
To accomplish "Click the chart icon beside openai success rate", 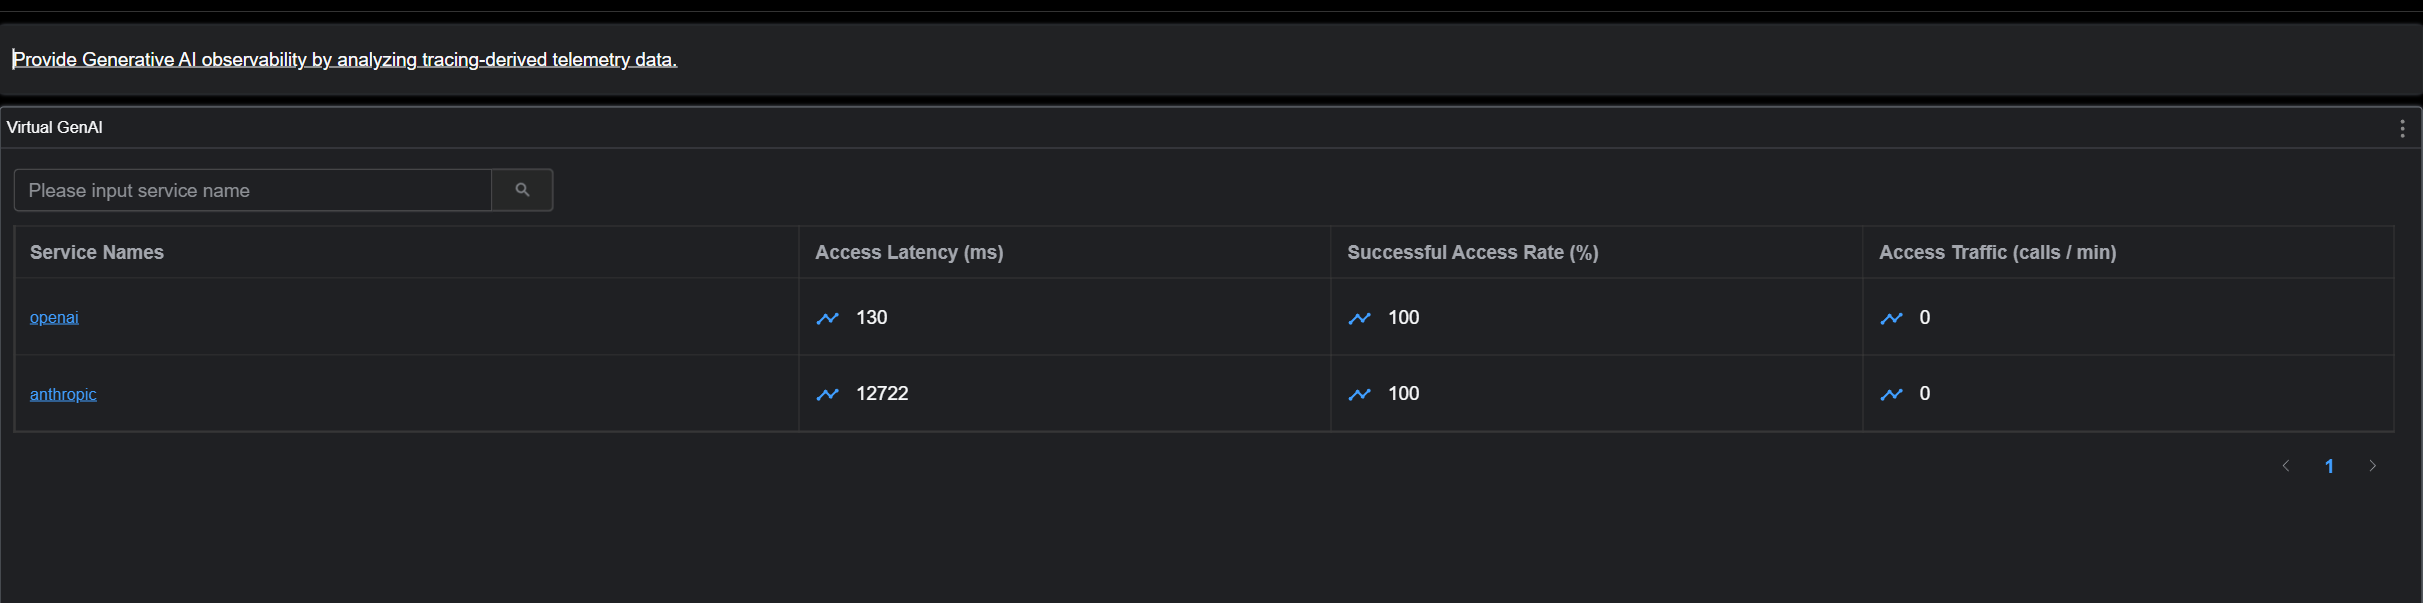I will tap(1358, 318).
